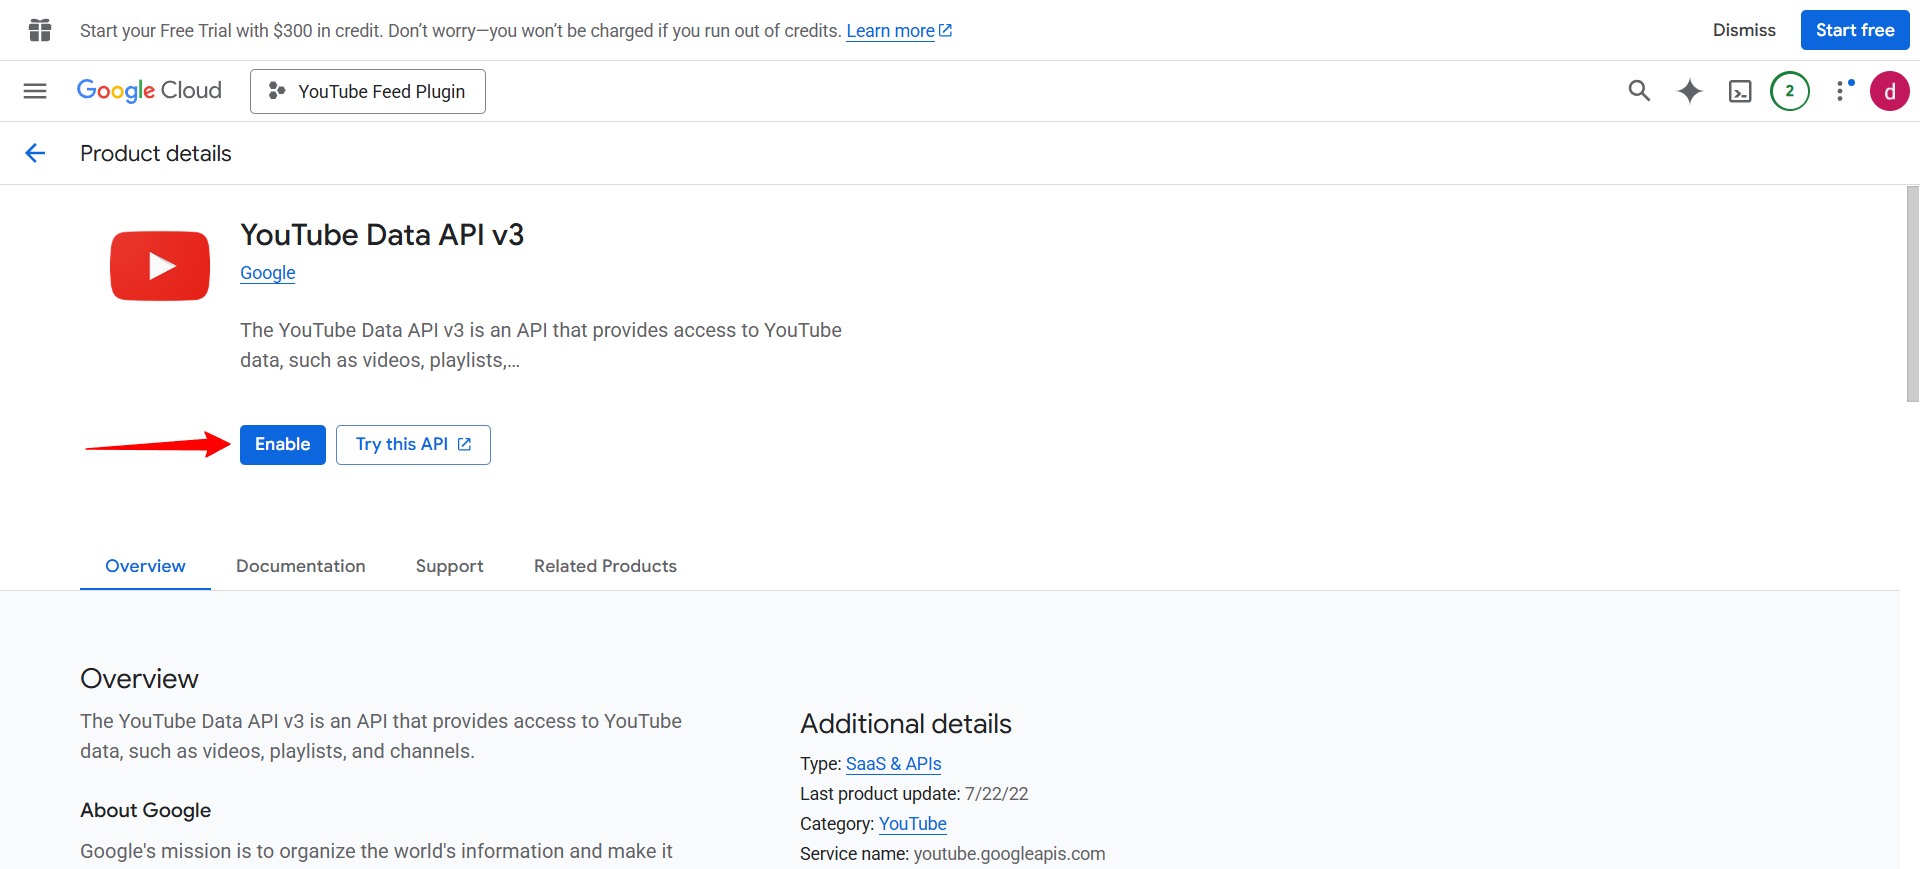Activate the Cloud Shell terminal icon
The height and width of the screenshot is (869, 1920).
[1740, 91]
